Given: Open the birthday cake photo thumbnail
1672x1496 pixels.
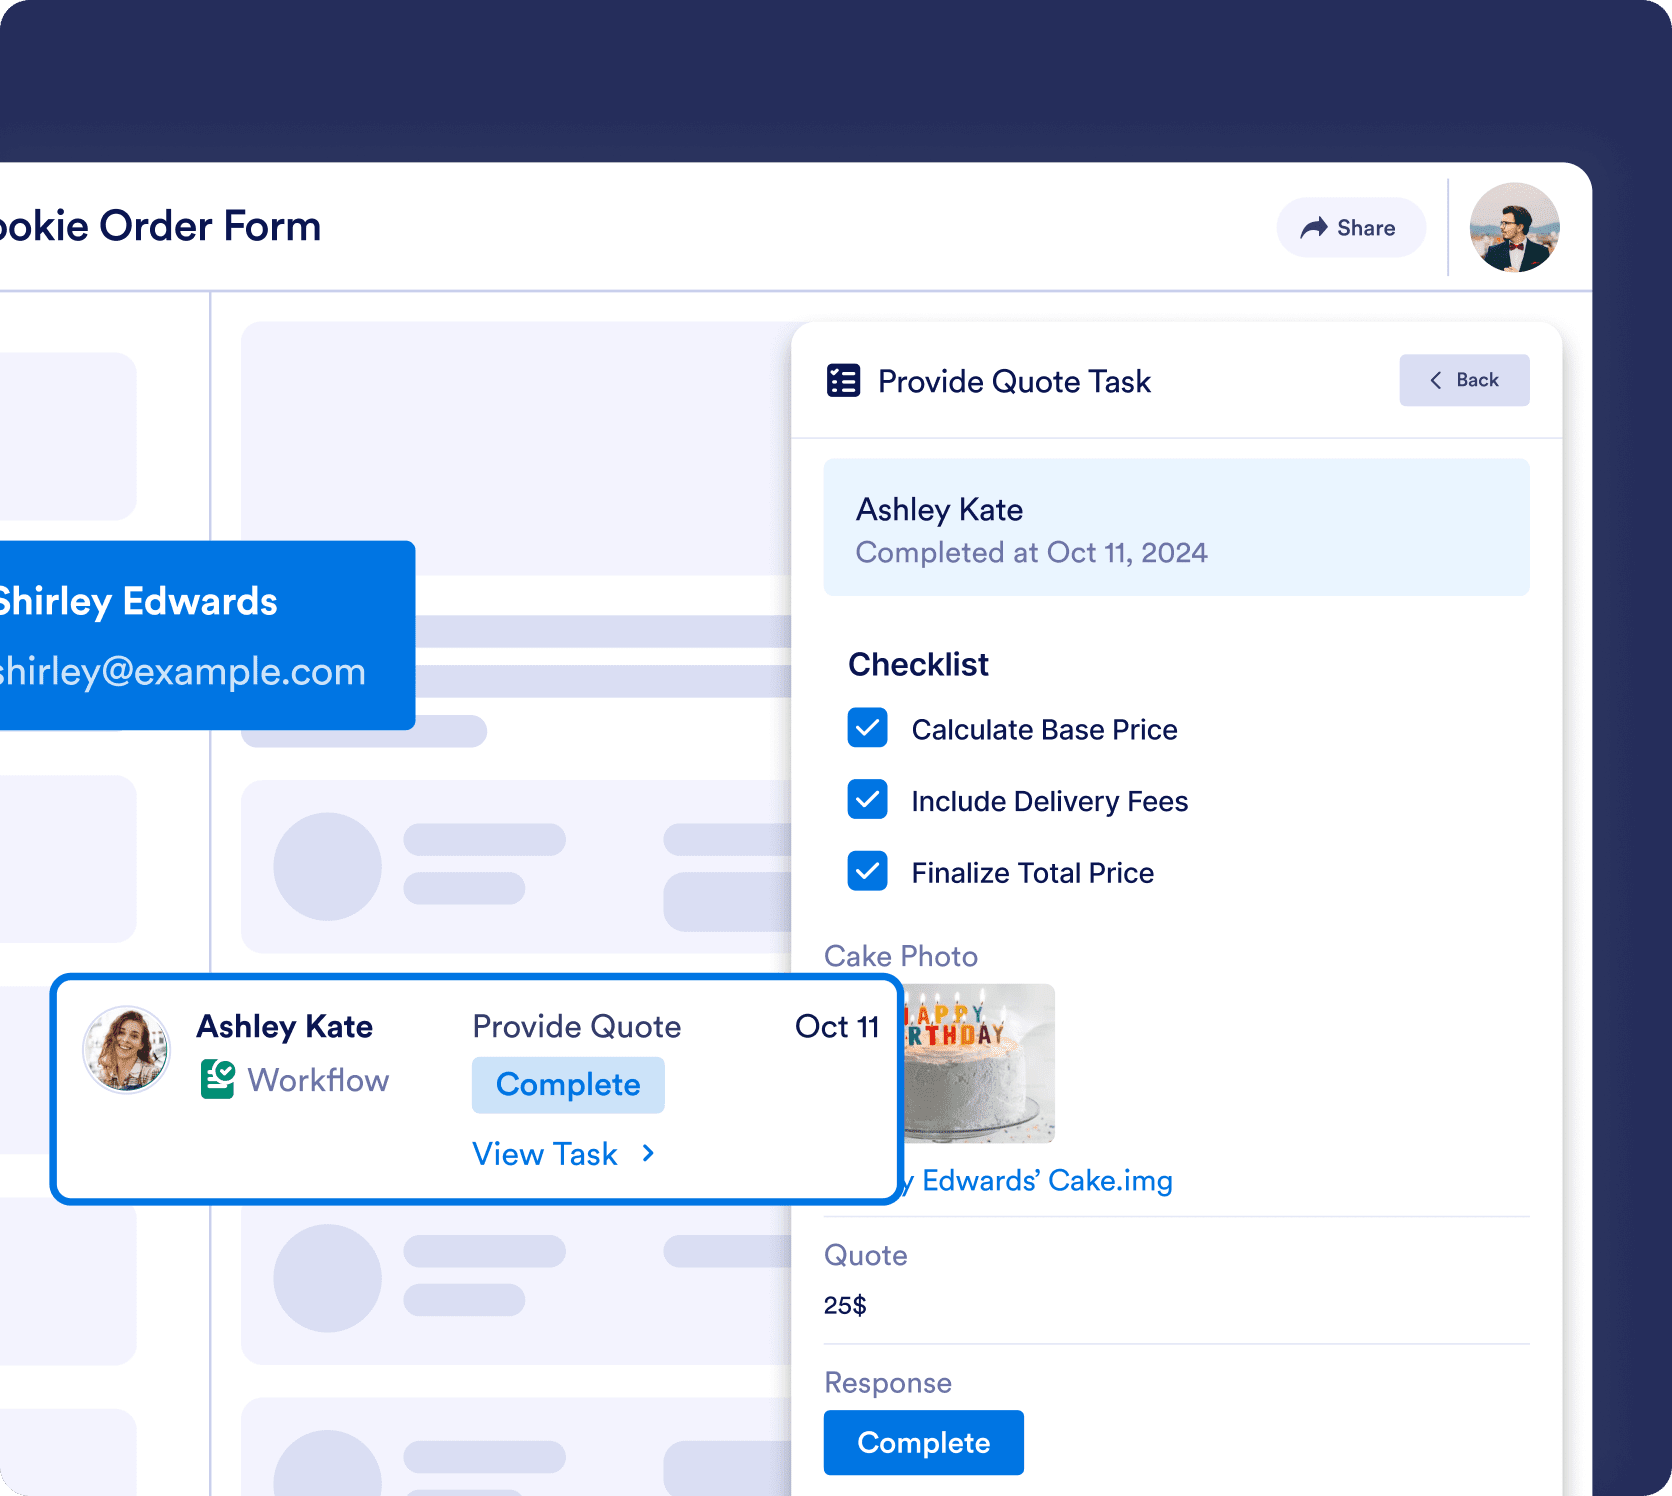Looking at the screenshot, I should point(979,1064).
